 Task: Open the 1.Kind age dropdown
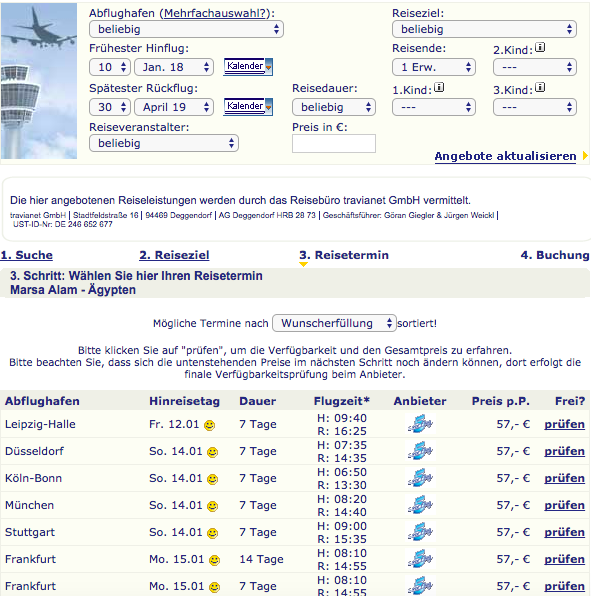(x=434, y=107)
